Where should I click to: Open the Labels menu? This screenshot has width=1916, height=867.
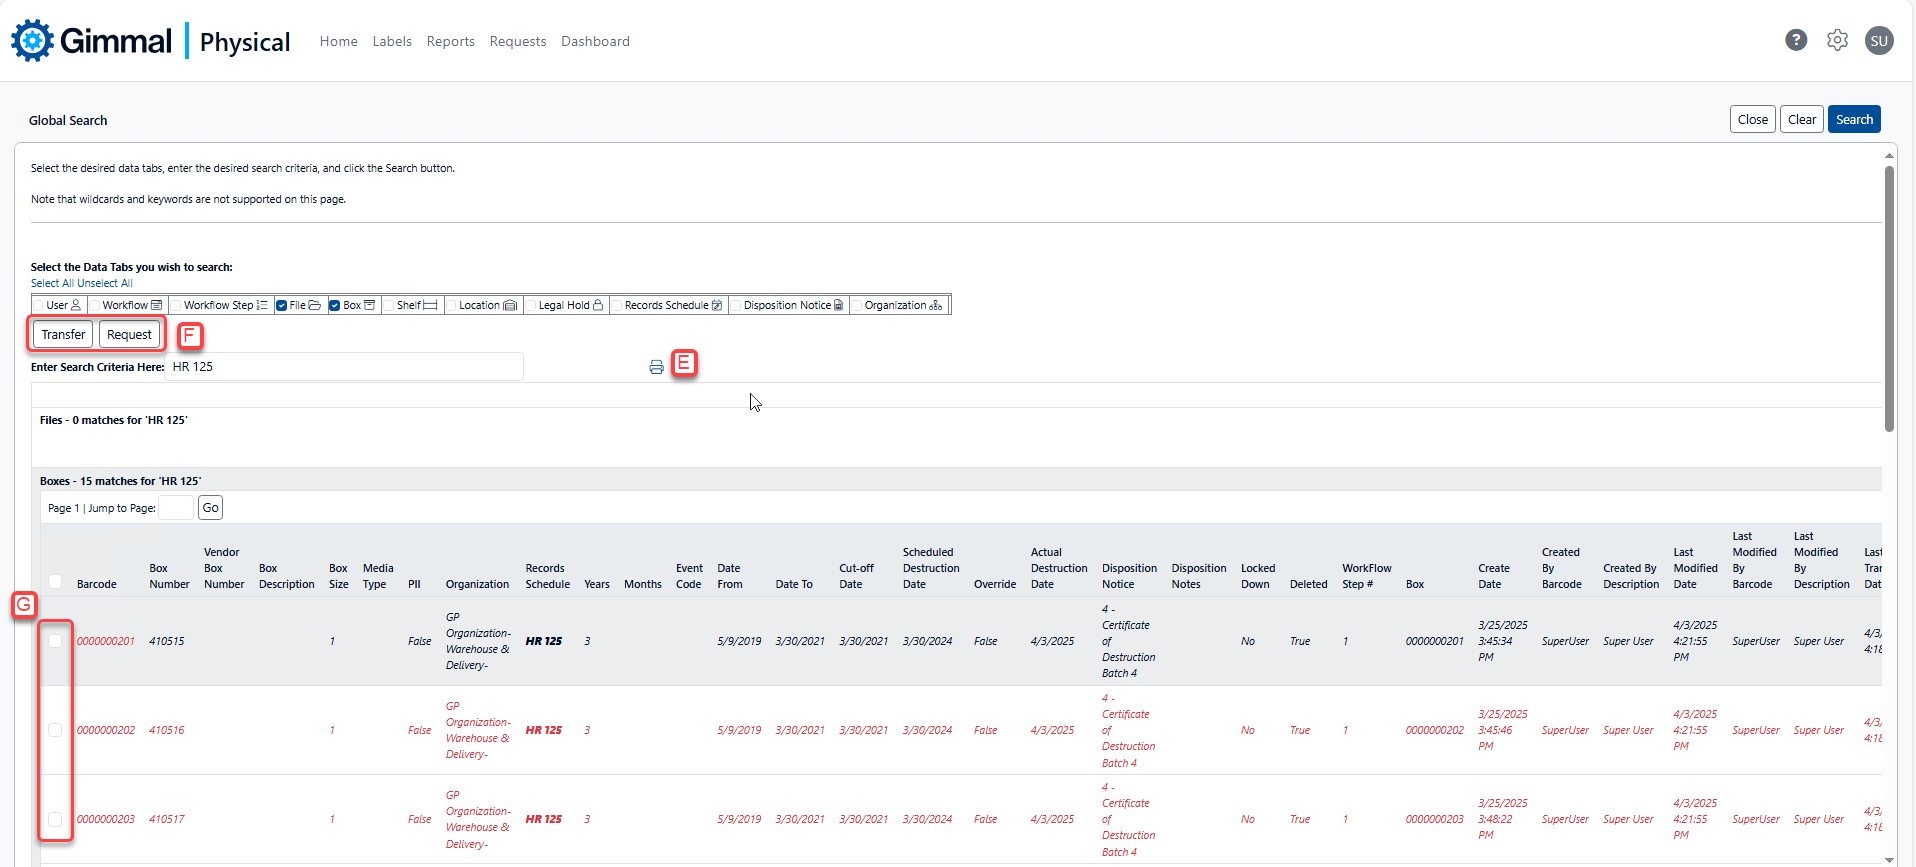[392, 41]
